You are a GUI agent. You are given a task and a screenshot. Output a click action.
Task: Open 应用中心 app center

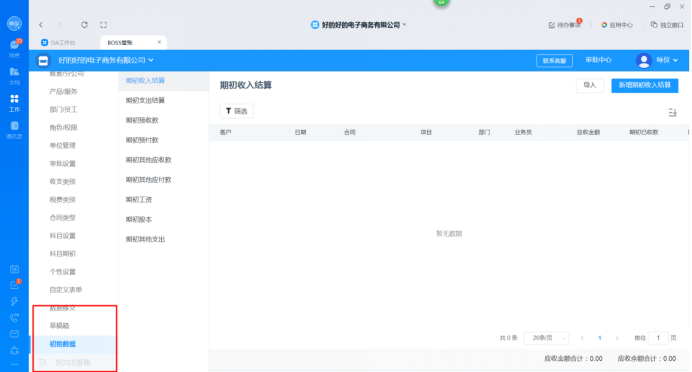(617, 25)
